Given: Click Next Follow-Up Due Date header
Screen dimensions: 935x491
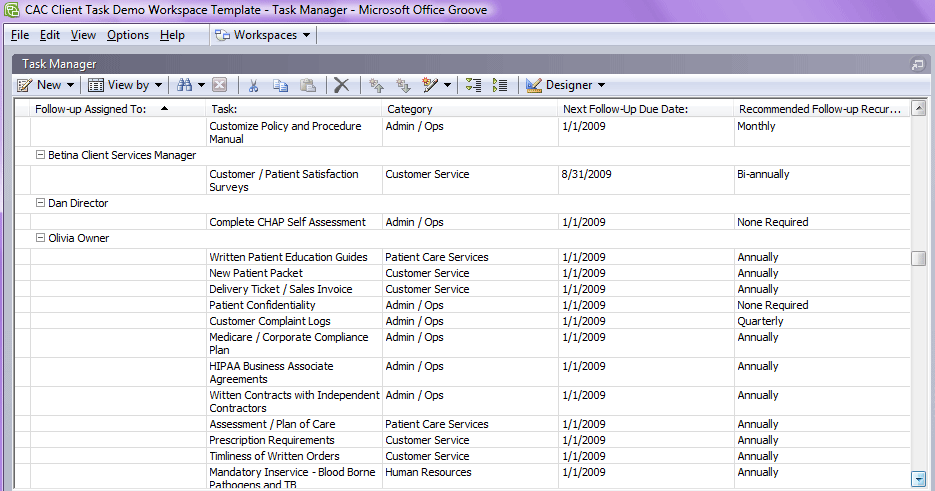Looking at the screenshot, I should click(645, 109).
